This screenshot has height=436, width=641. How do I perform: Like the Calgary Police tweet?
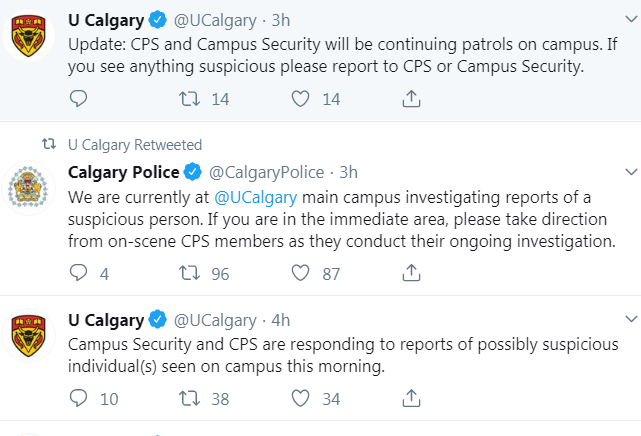pyautogui.click(x=299, y=272)
